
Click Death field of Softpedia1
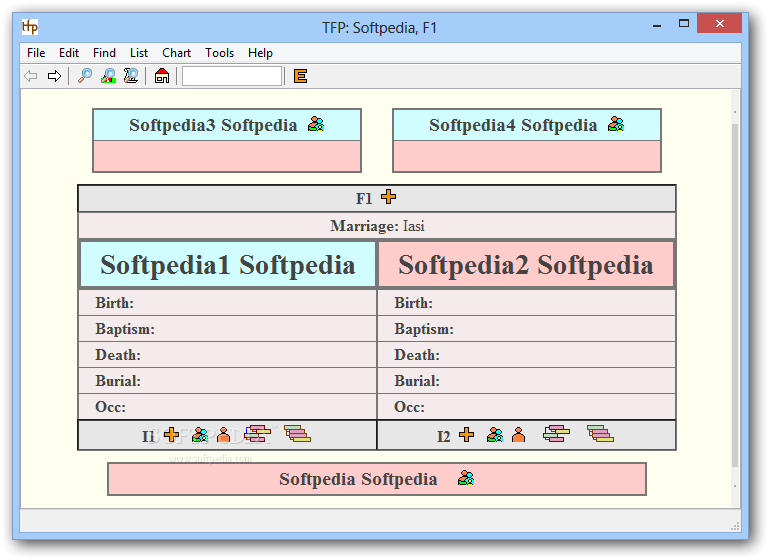228,355
